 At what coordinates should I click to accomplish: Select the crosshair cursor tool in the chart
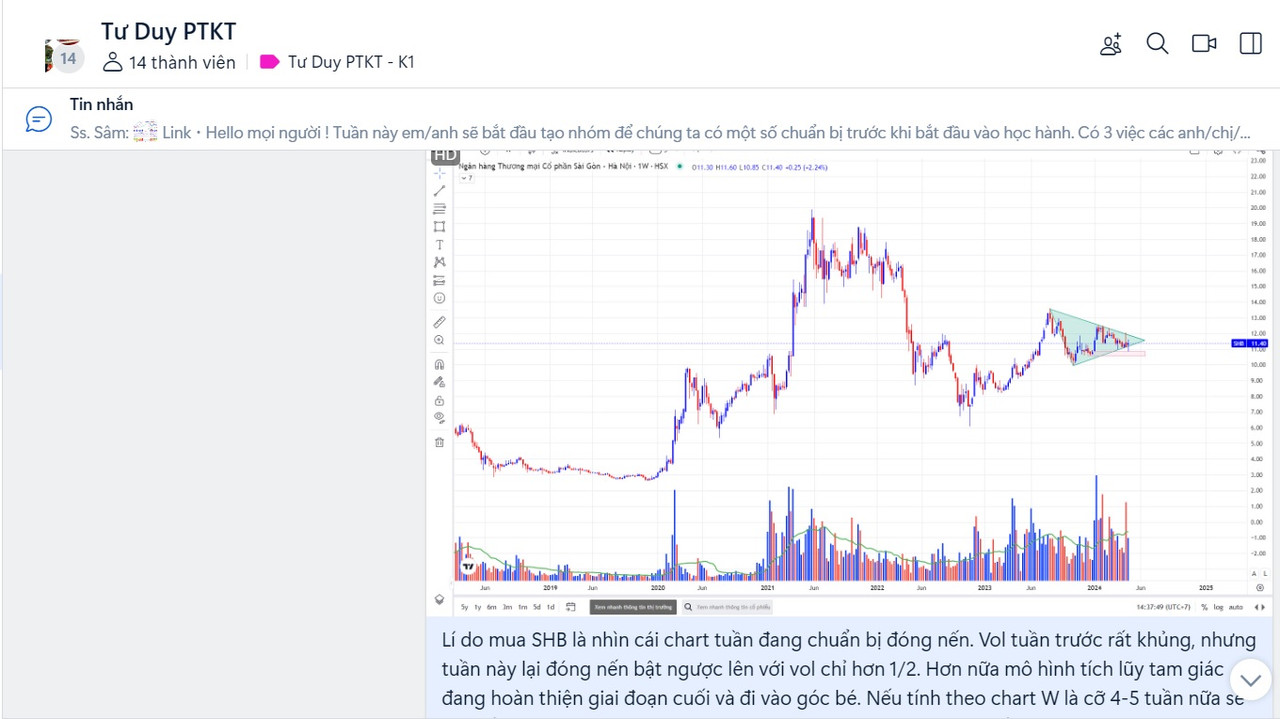point(439,173)
